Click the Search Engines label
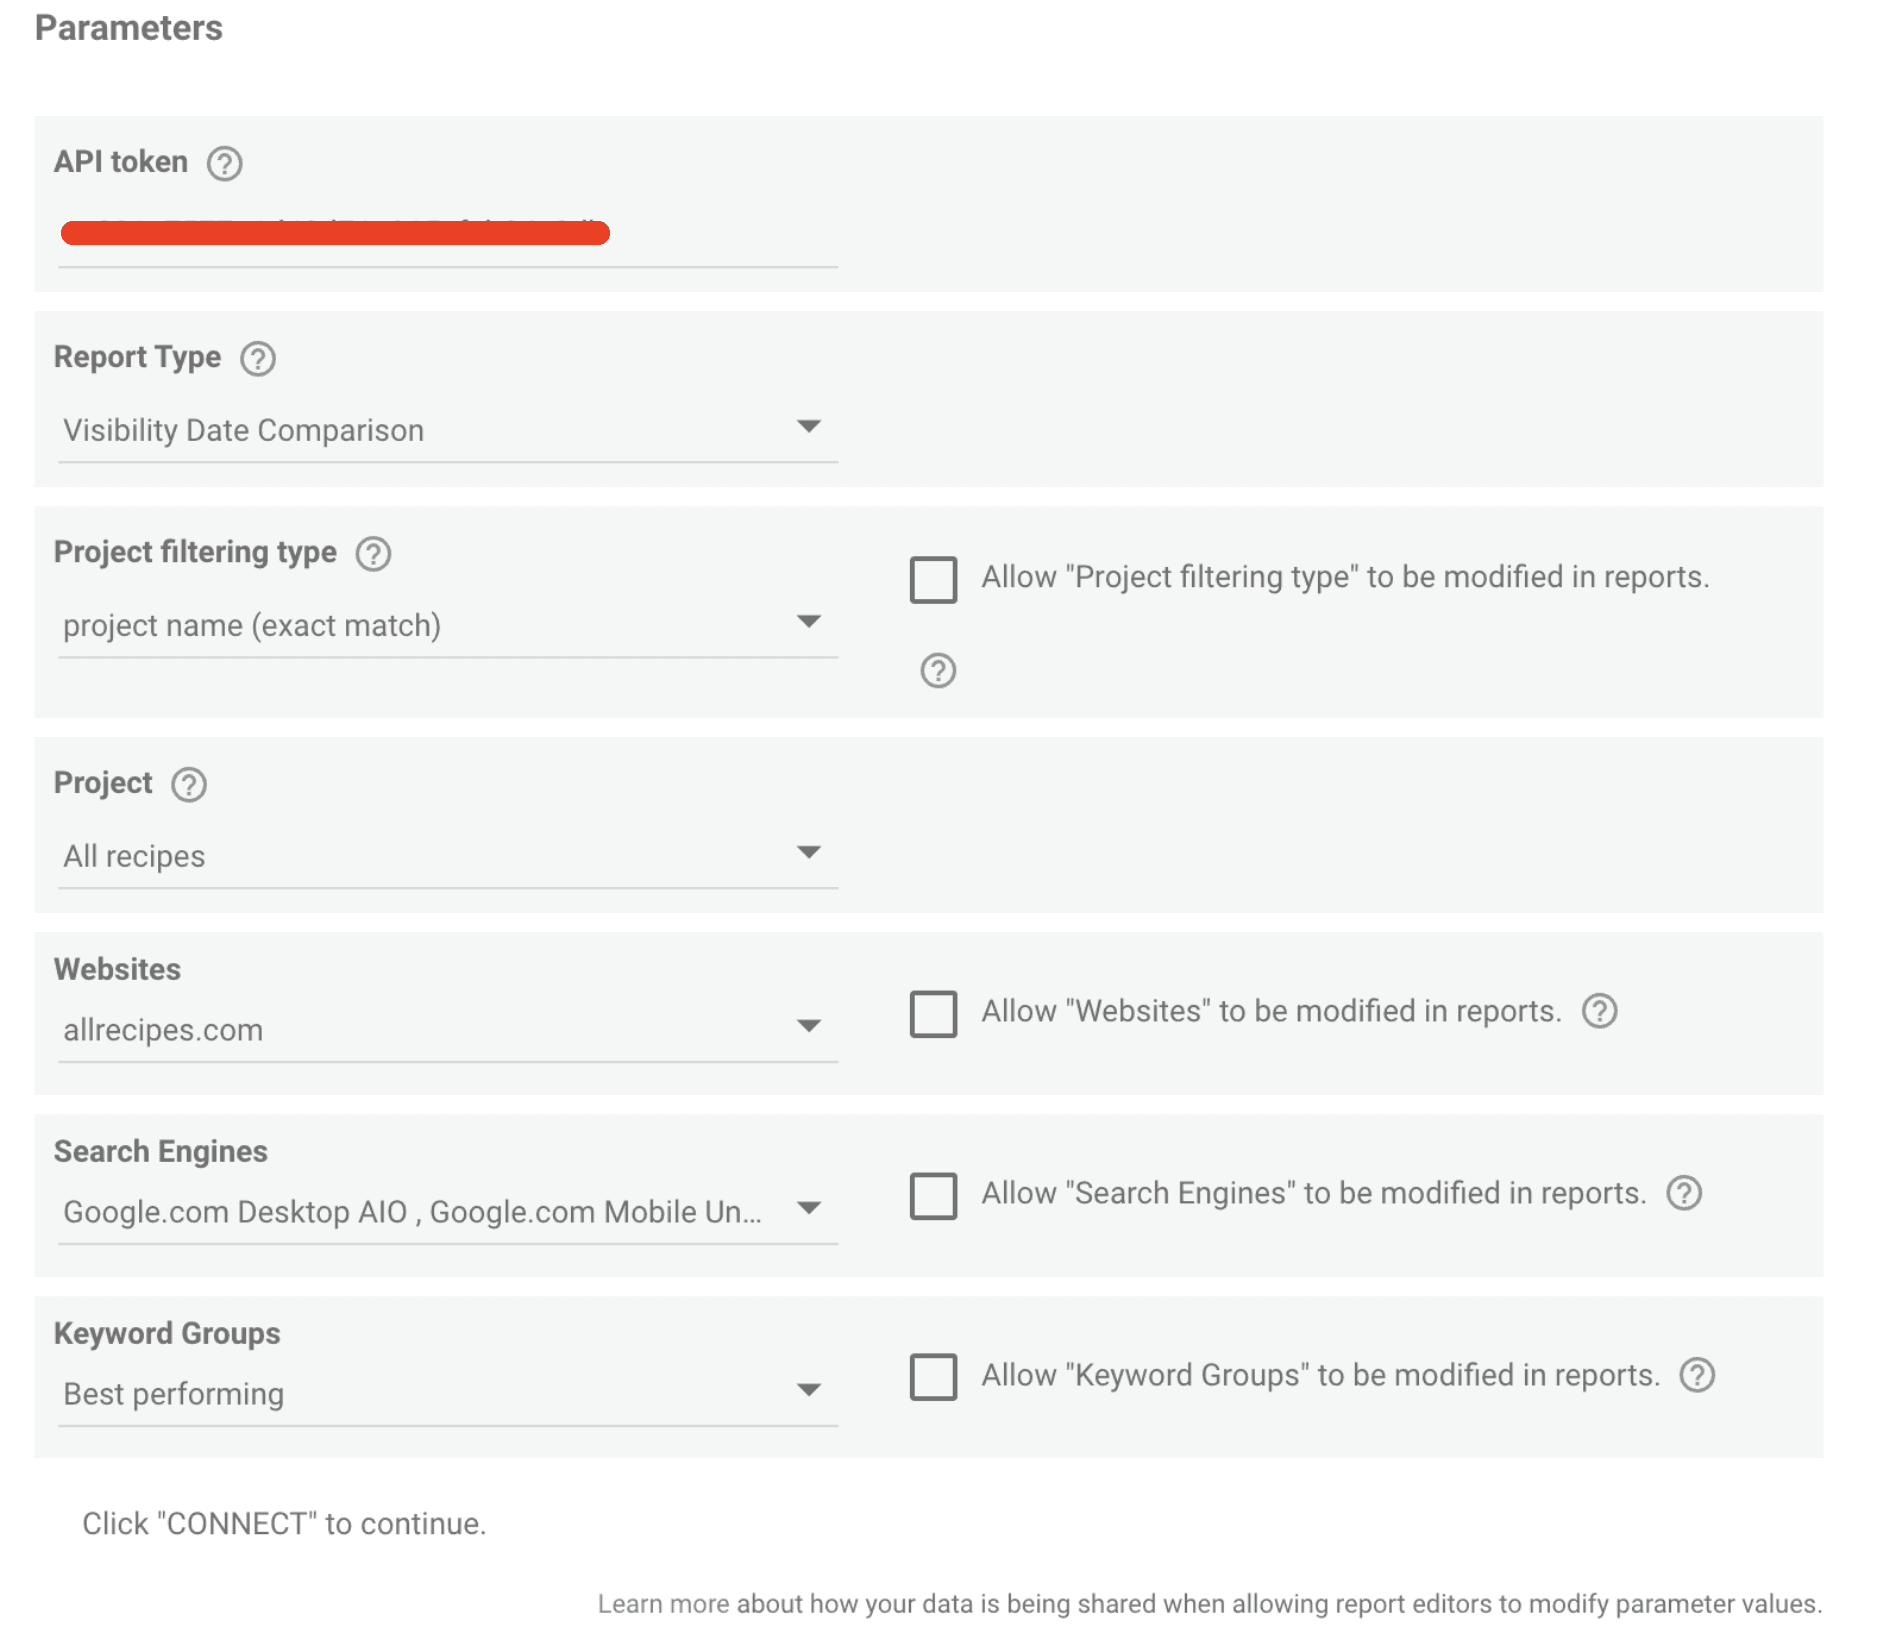1878x1640 pixels. [161, 1151]
